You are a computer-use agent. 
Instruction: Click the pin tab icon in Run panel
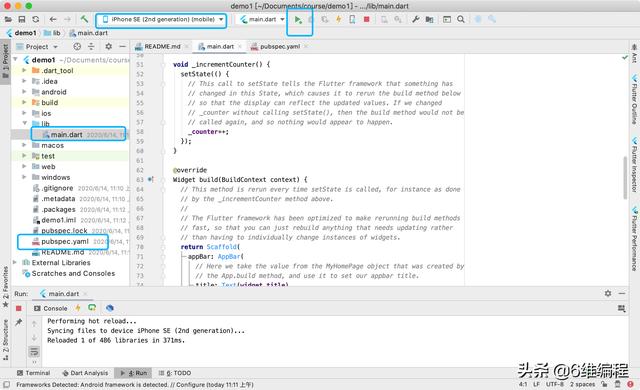tap(19, 322)
